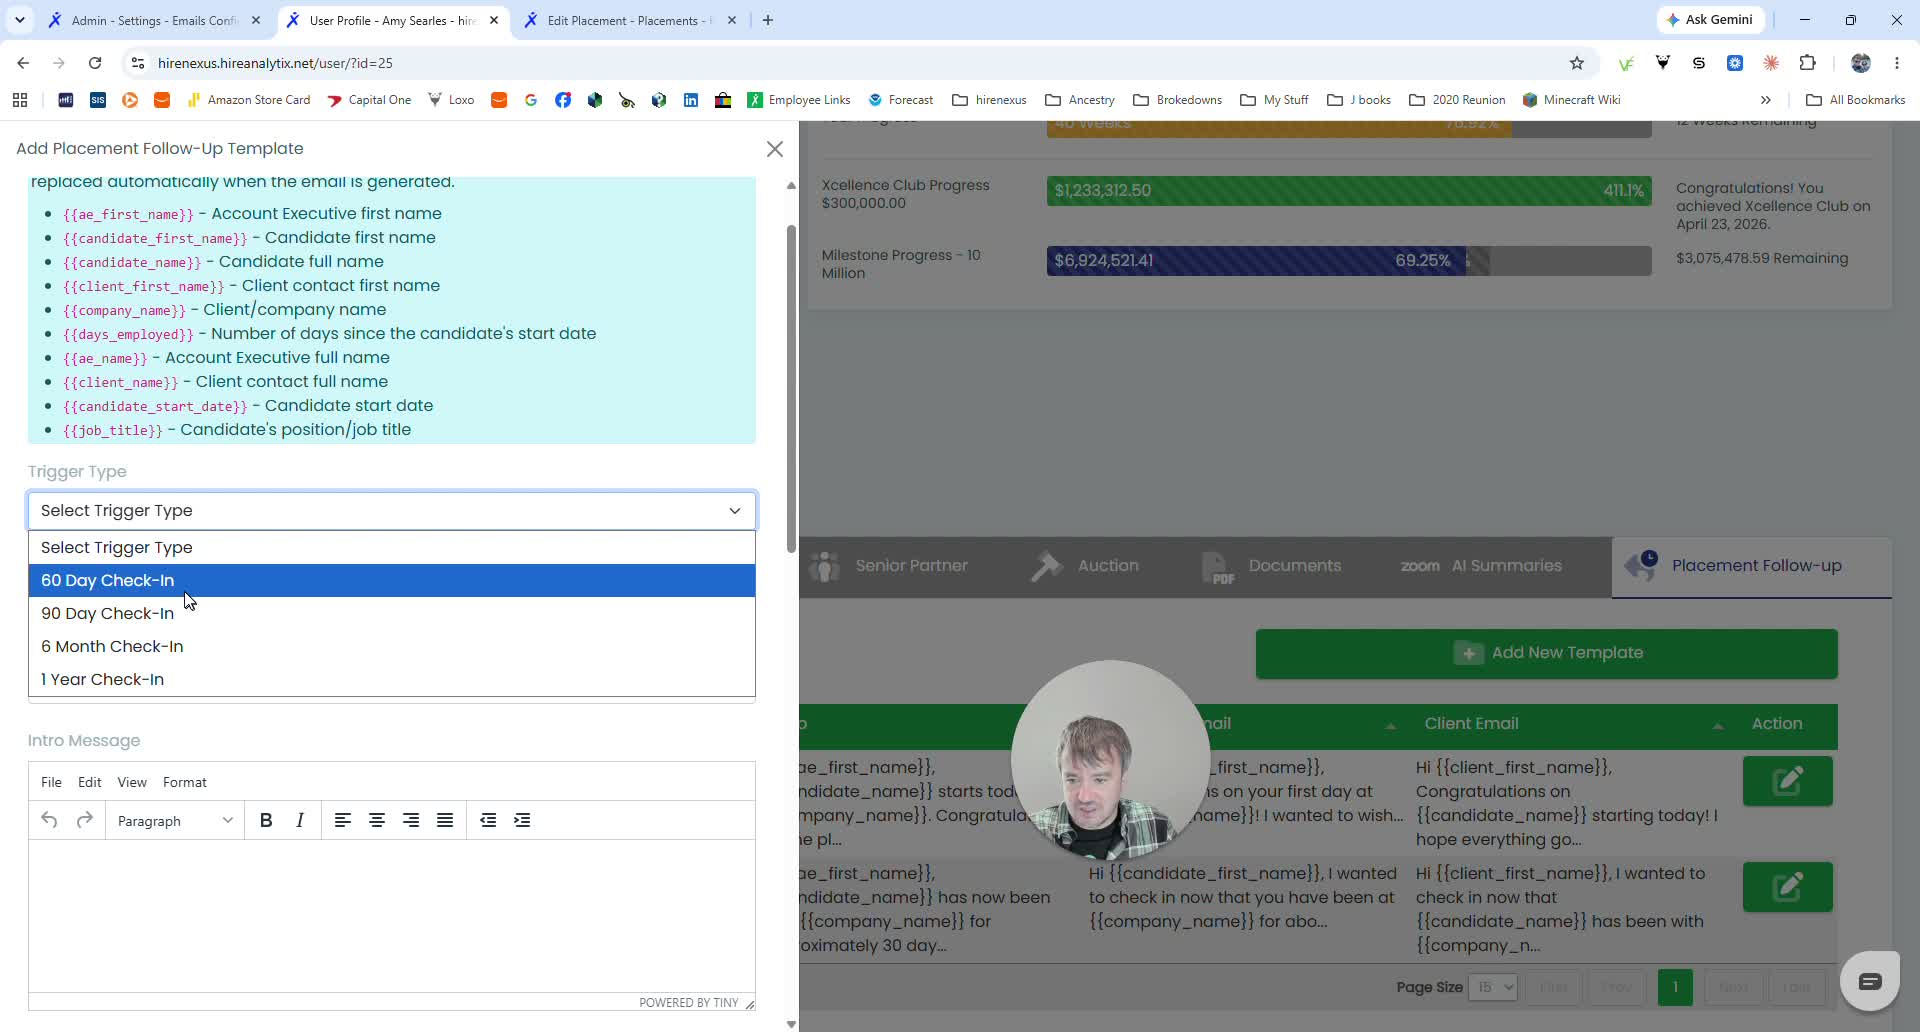Increase indent in editor
This screenshot has height=1032, width=1920.
coord(522,820)
